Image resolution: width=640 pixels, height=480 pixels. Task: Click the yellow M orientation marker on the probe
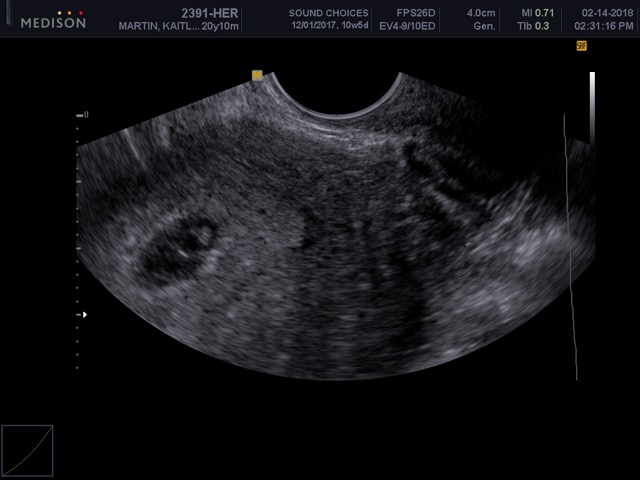(257, 75)
